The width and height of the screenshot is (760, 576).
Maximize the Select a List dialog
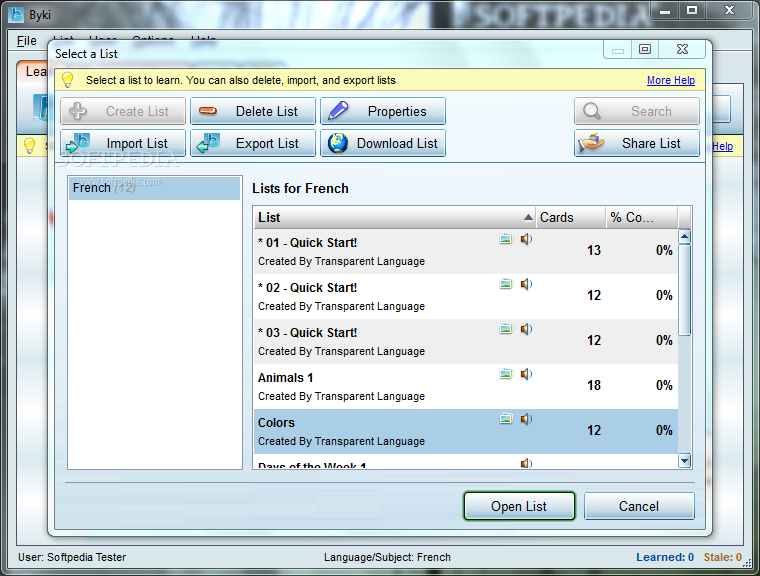click(645, 49)
